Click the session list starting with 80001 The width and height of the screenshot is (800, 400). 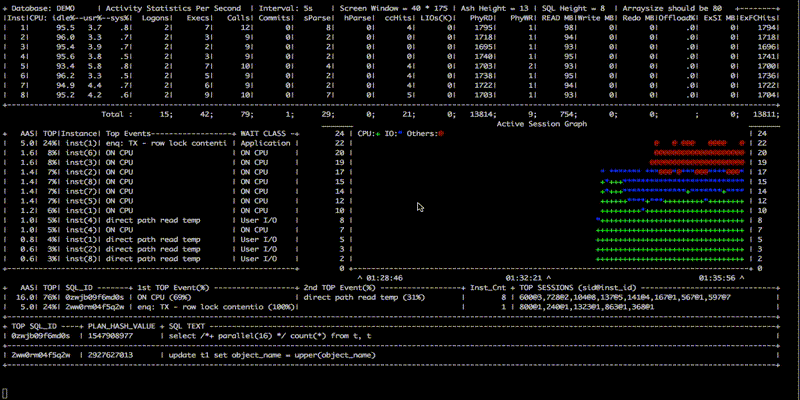586,307
